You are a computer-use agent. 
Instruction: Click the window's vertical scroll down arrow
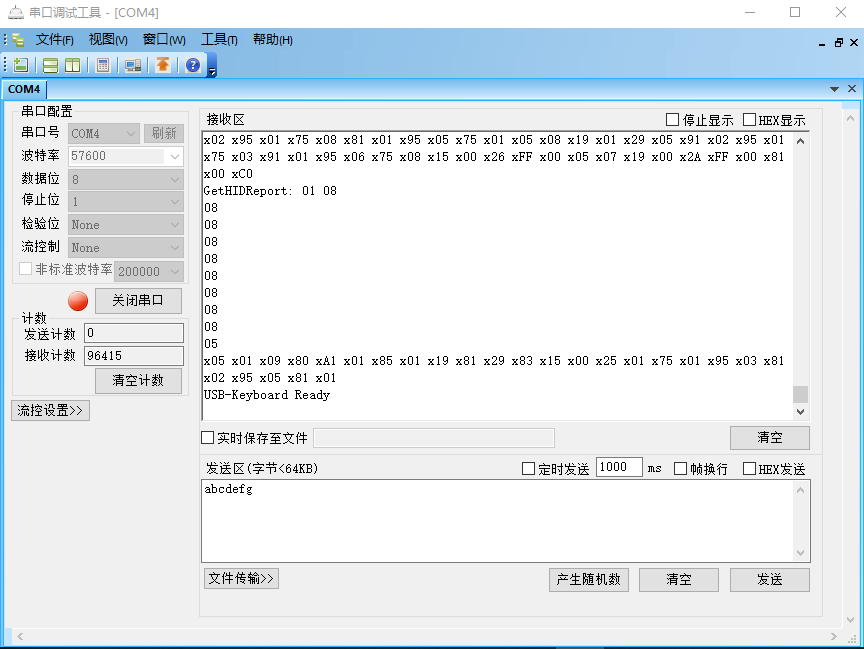(x=850, y=620)
